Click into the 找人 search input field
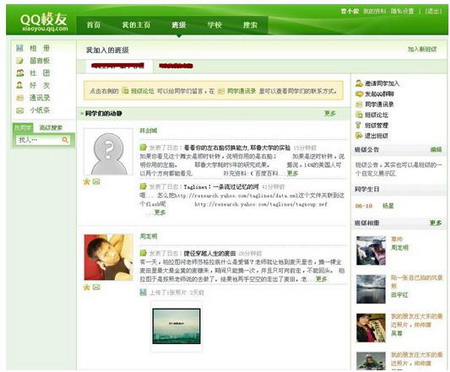Screen dimensions: 450x372 38,140
